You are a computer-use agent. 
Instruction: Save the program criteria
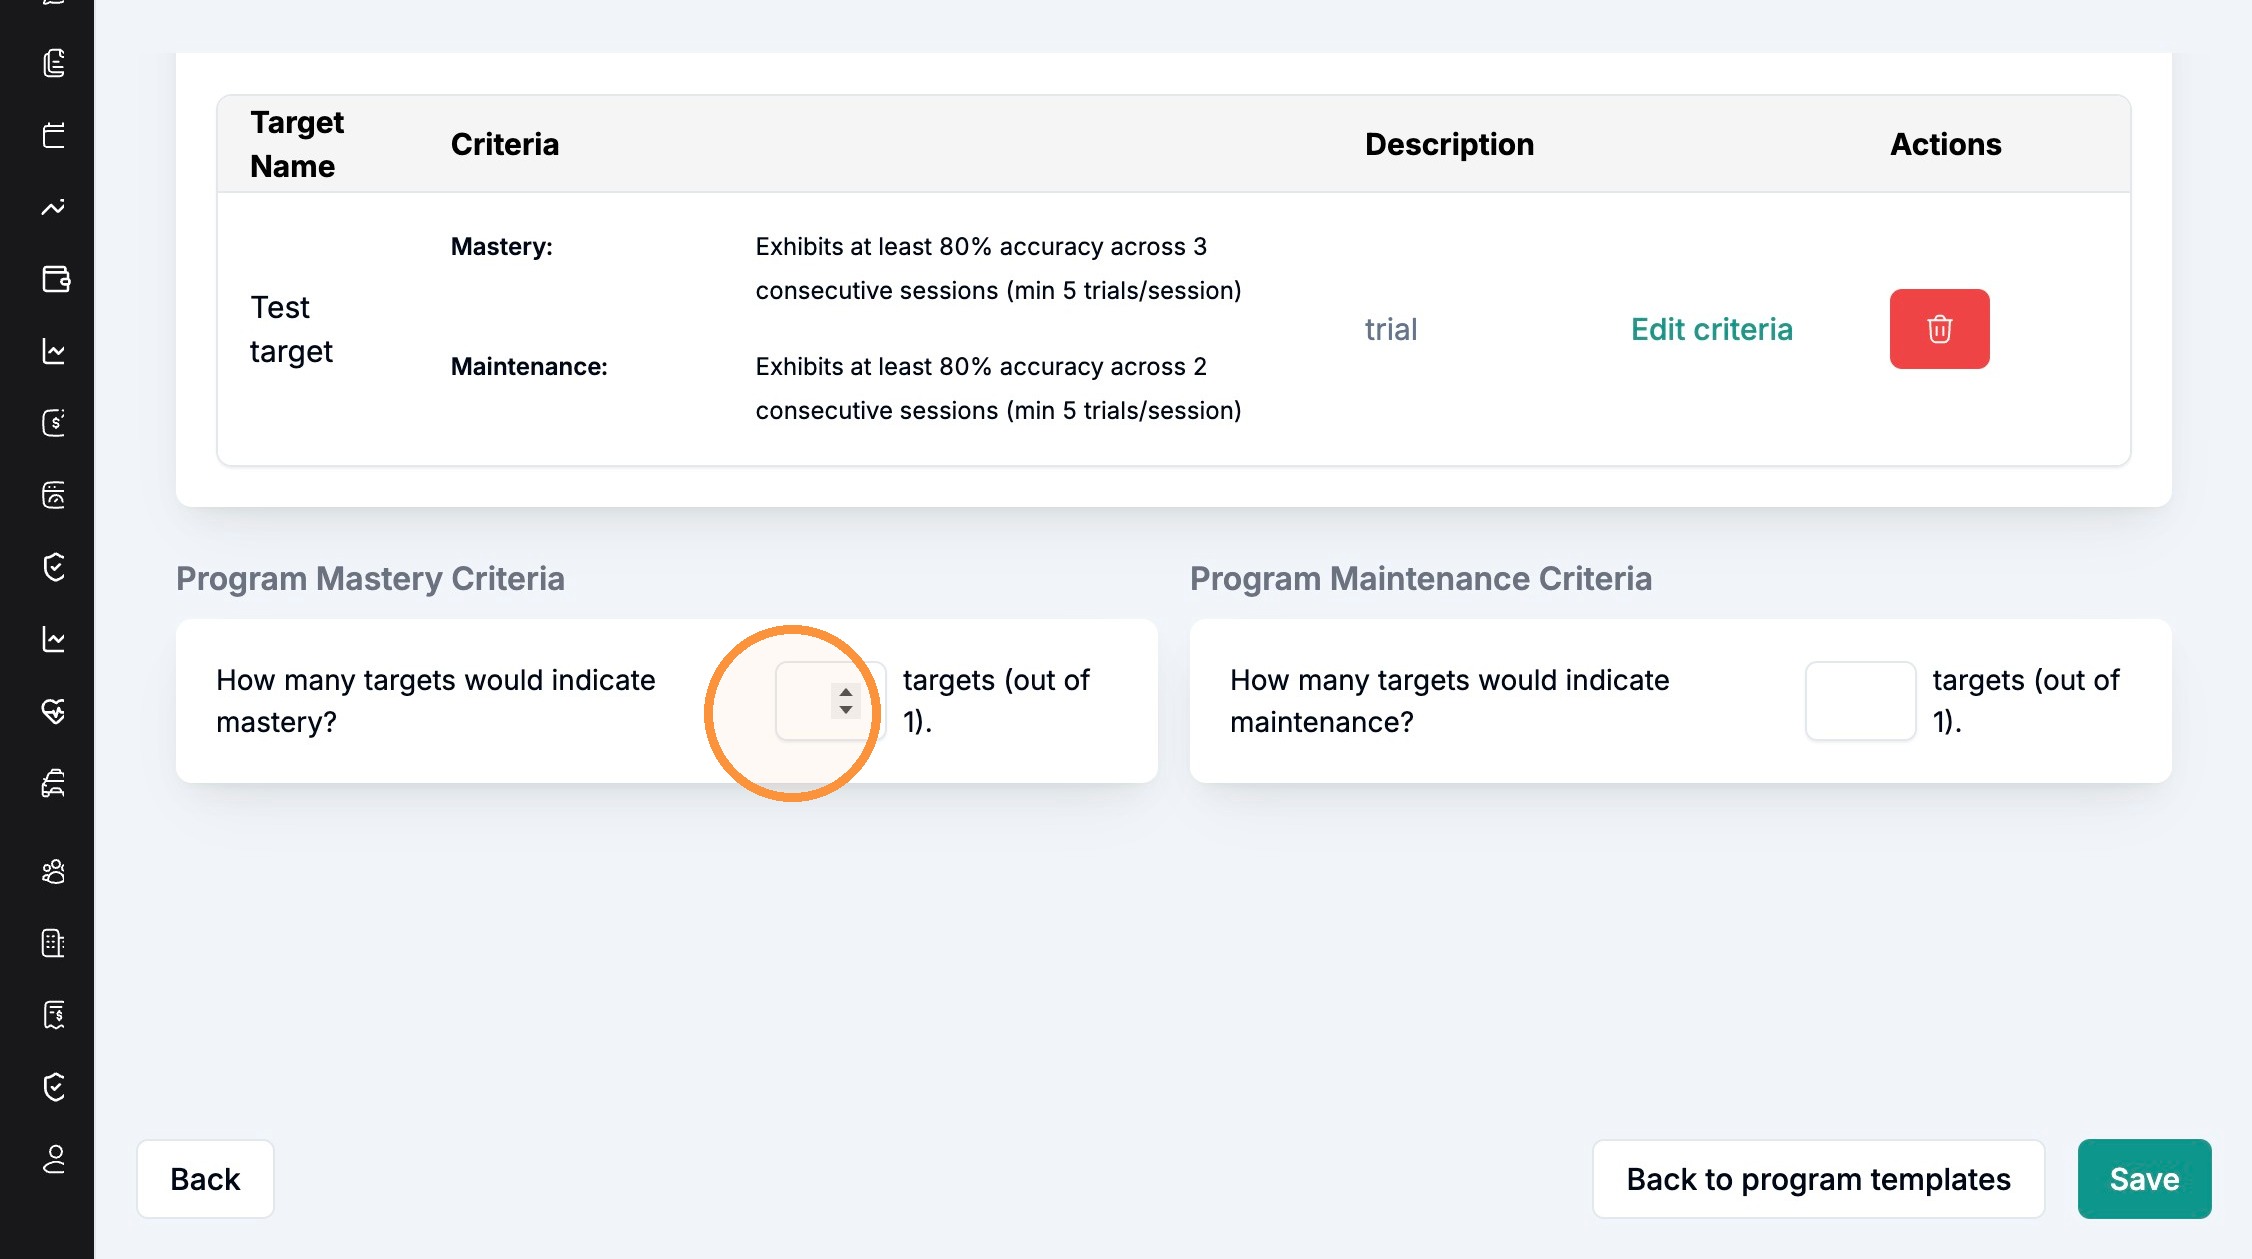click(2144, 1179)
